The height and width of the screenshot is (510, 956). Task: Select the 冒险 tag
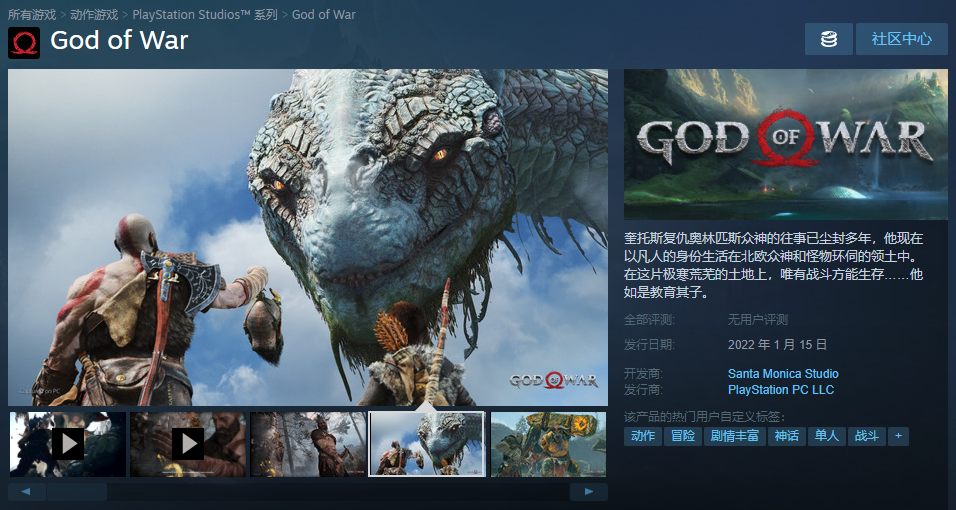click(x=683, y=436)
